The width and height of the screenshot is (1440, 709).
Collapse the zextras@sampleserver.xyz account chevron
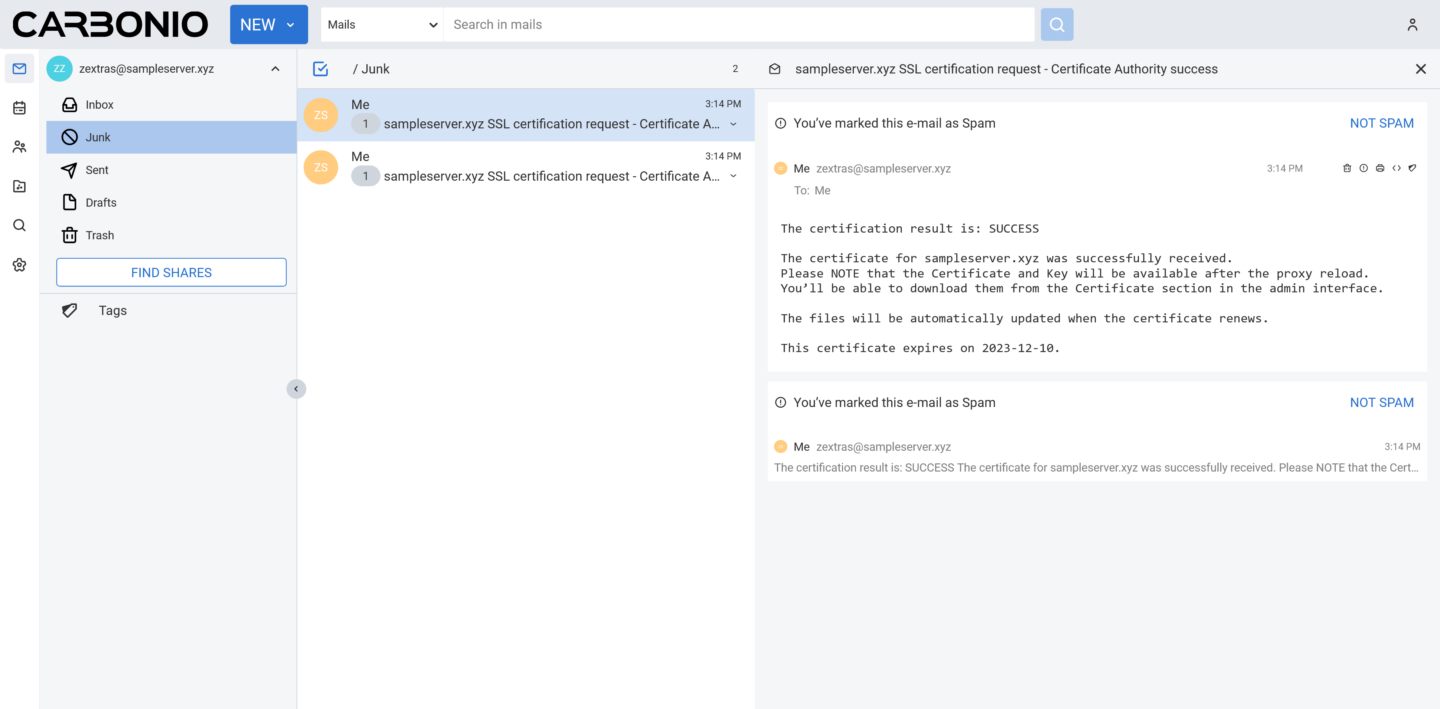pyautogui.click(x=275, y=68)
